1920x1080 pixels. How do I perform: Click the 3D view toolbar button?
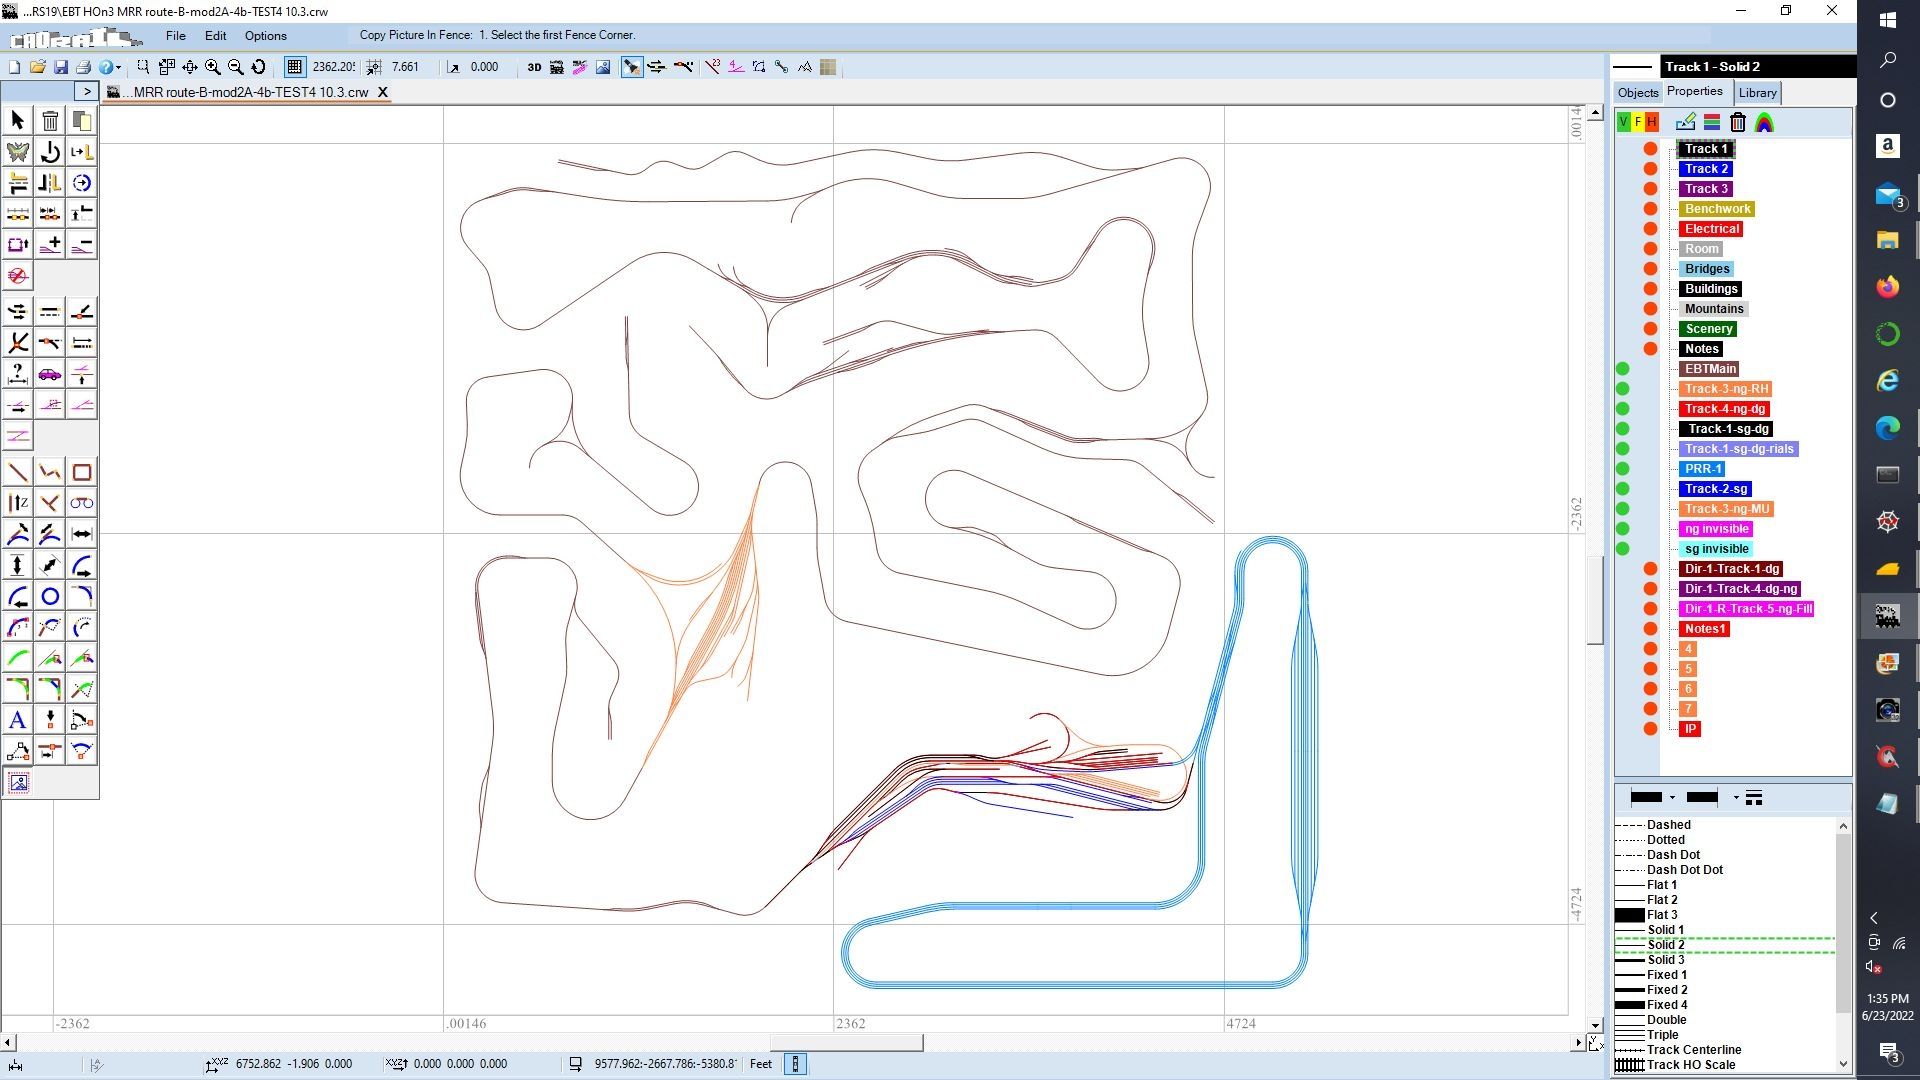tap(534, 67)
